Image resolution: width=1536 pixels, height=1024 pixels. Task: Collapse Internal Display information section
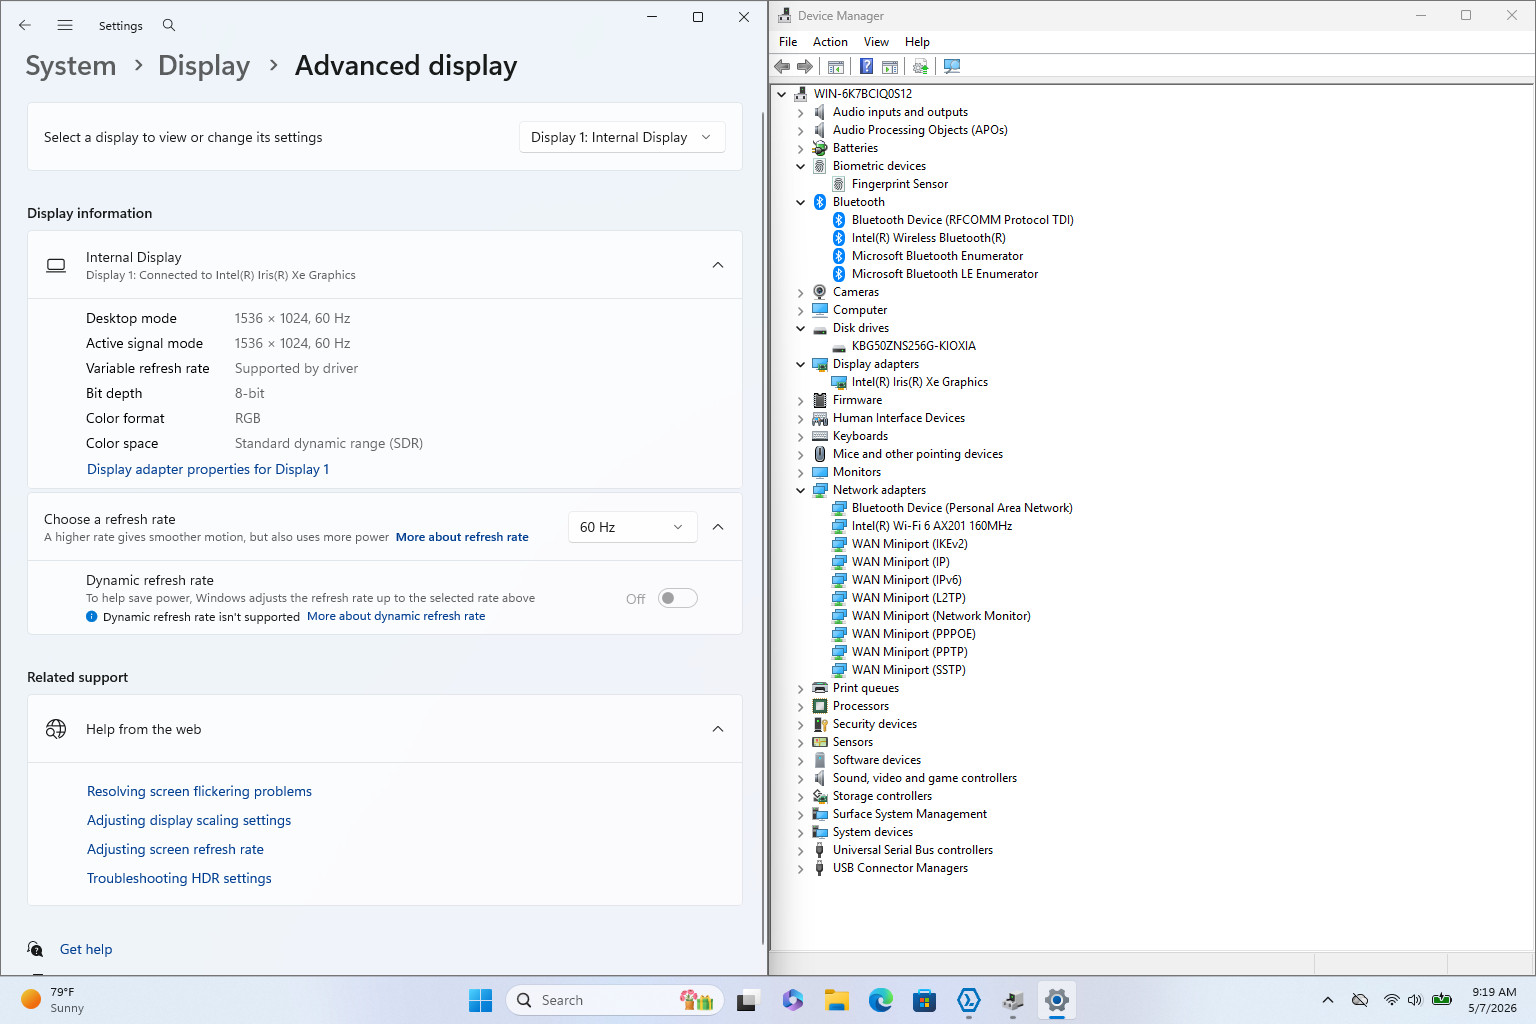(x=718, y=265)
